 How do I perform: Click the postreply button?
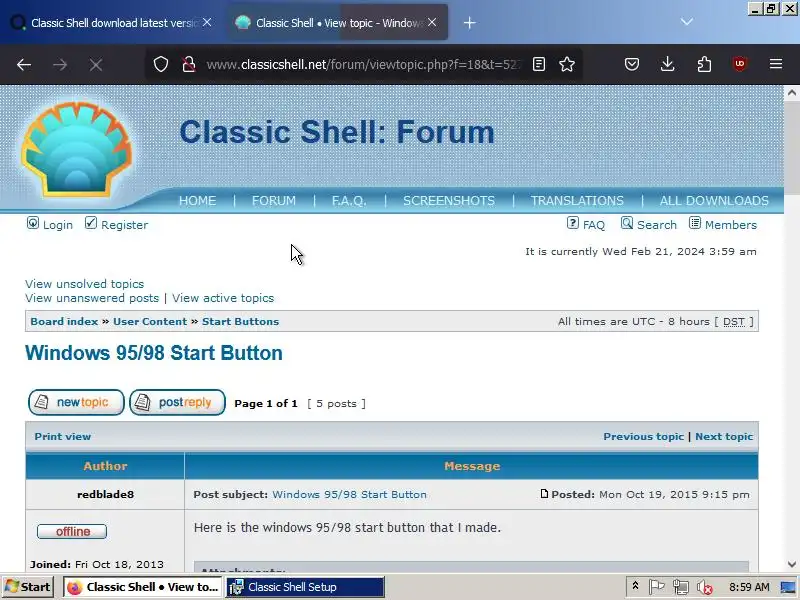tap(177, 403)
